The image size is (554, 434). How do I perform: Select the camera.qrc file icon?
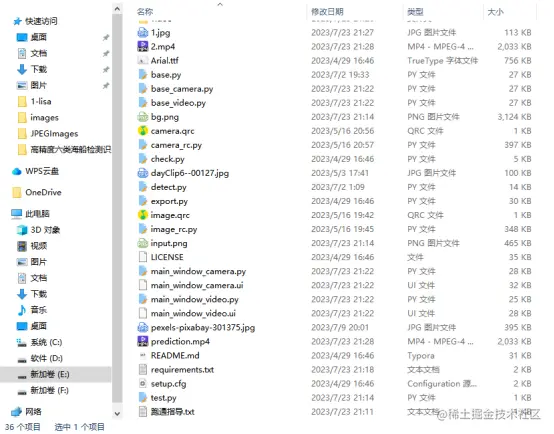142,131
